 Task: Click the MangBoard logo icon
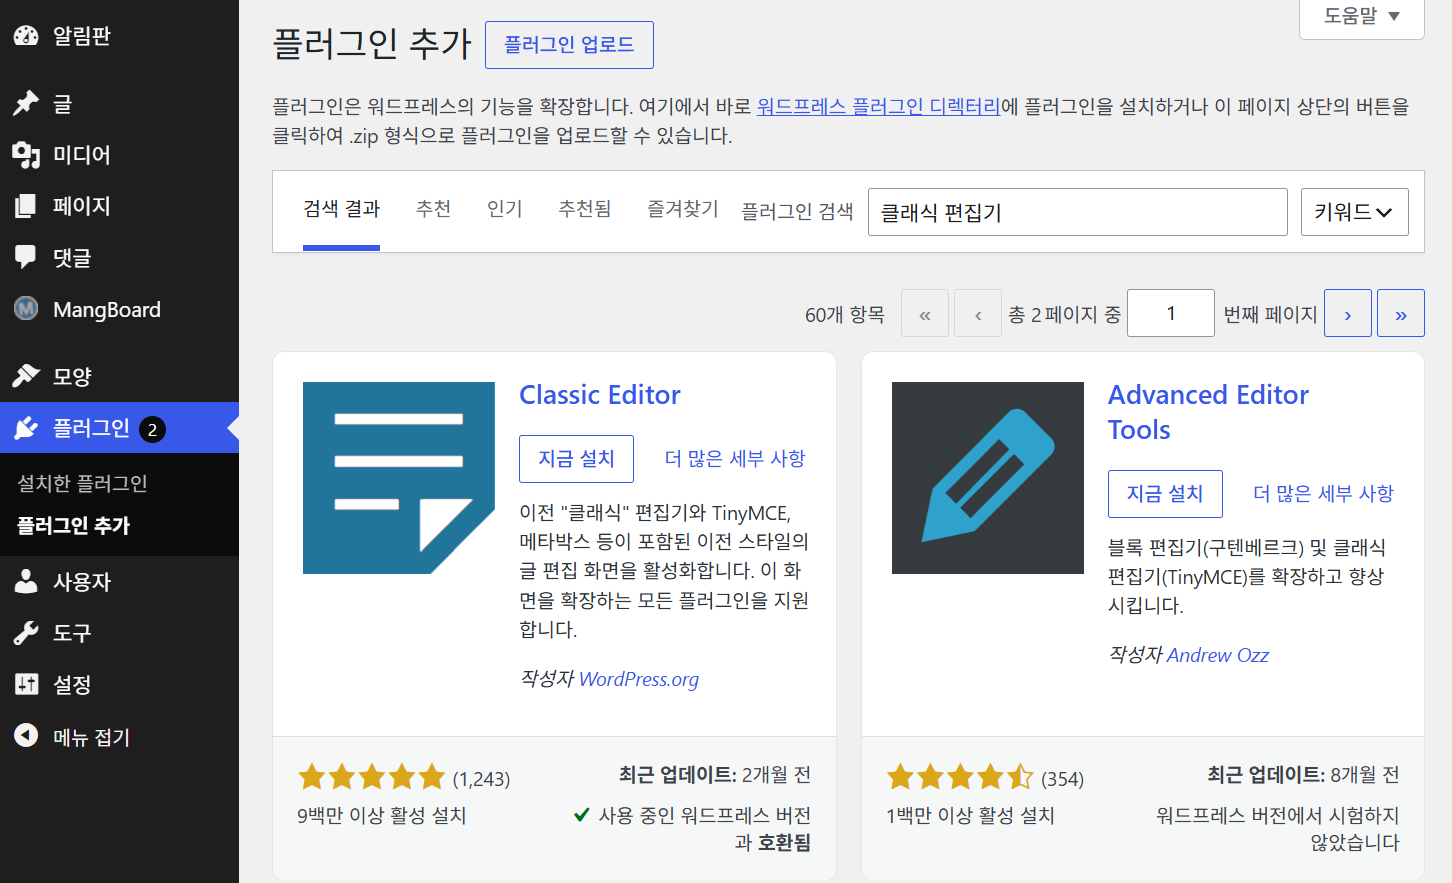point(26,309)
